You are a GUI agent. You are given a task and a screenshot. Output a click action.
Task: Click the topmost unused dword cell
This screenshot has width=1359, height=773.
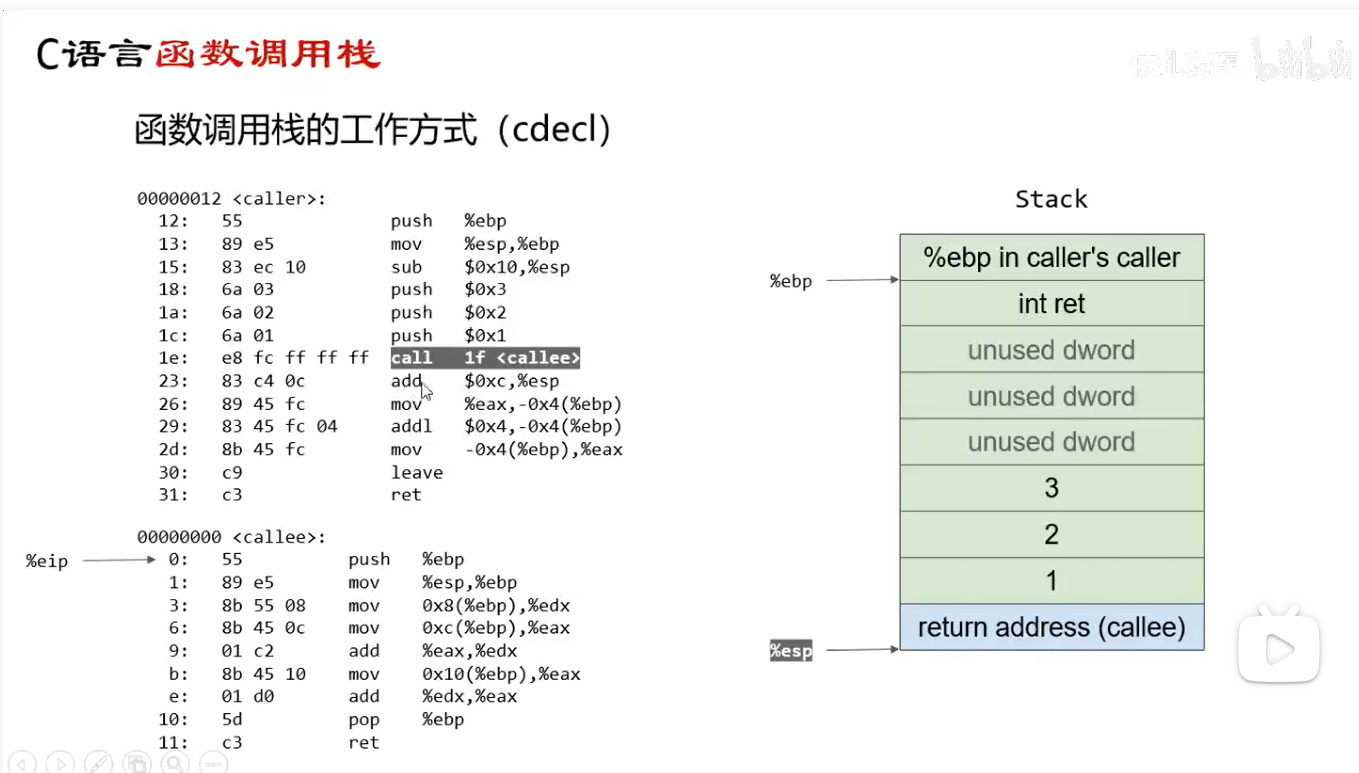[1051, 349]
